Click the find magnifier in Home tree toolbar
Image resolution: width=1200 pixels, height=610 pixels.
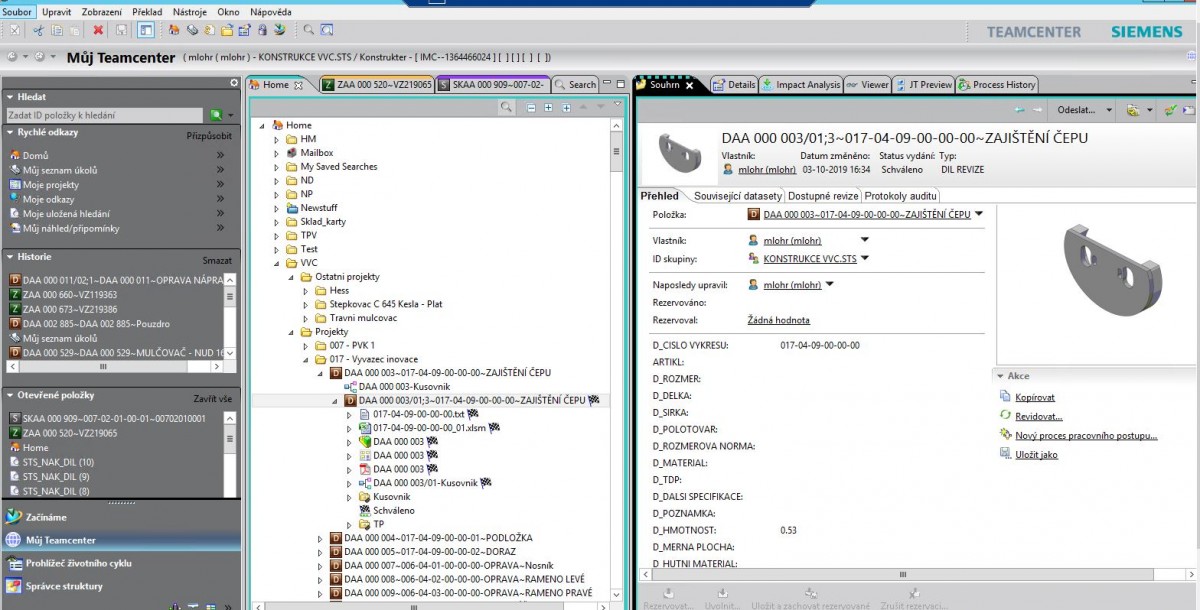[x=506, y=107]
